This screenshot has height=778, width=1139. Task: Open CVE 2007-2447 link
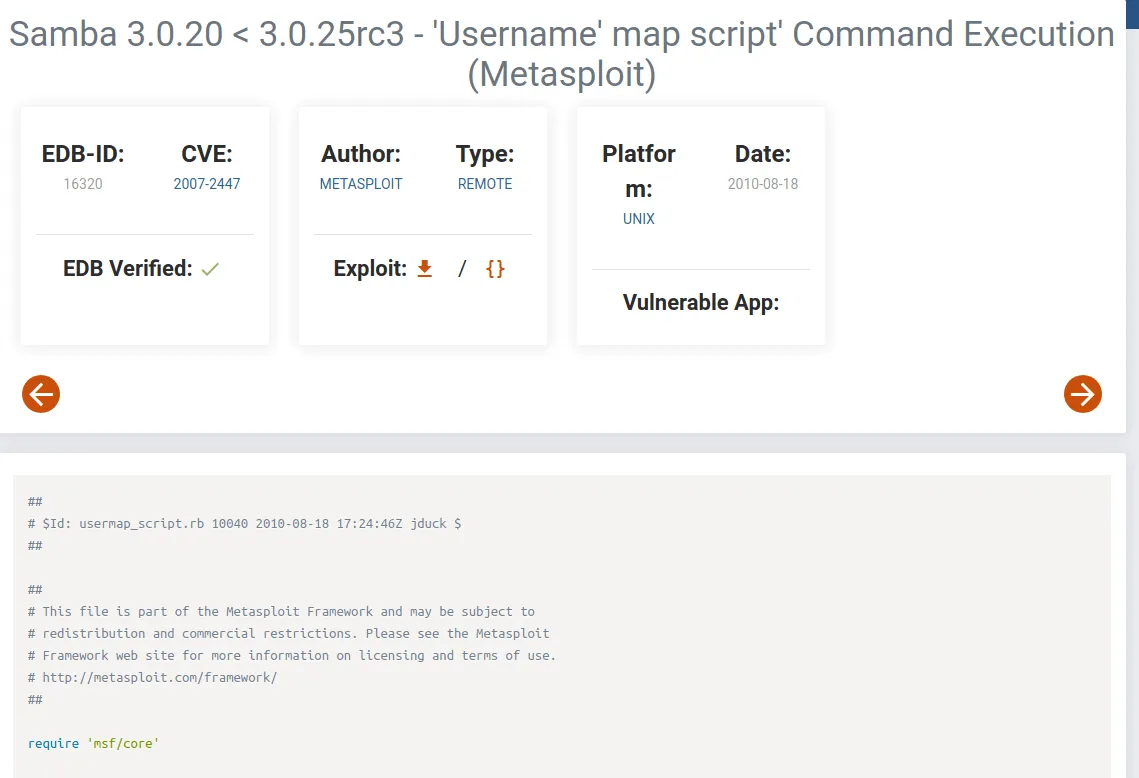tap(207, 184)
